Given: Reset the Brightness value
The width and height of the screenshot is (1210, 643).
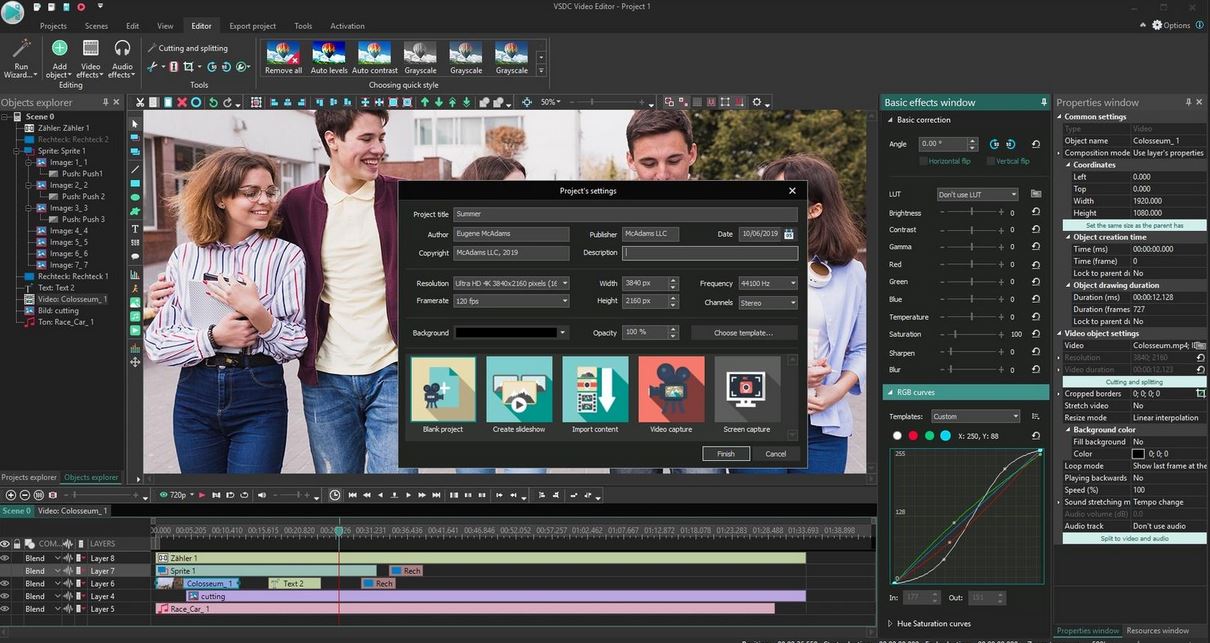Looking at the screenshot, I should click(x=1035, y=213).
